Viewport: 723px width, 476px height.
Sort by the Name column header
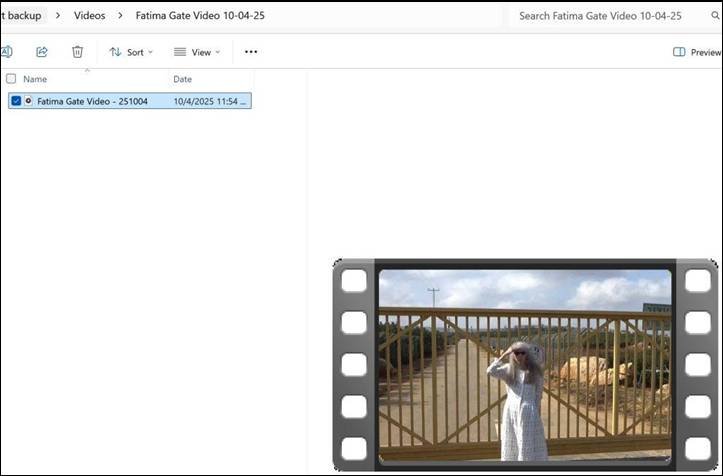click(35, 79)
